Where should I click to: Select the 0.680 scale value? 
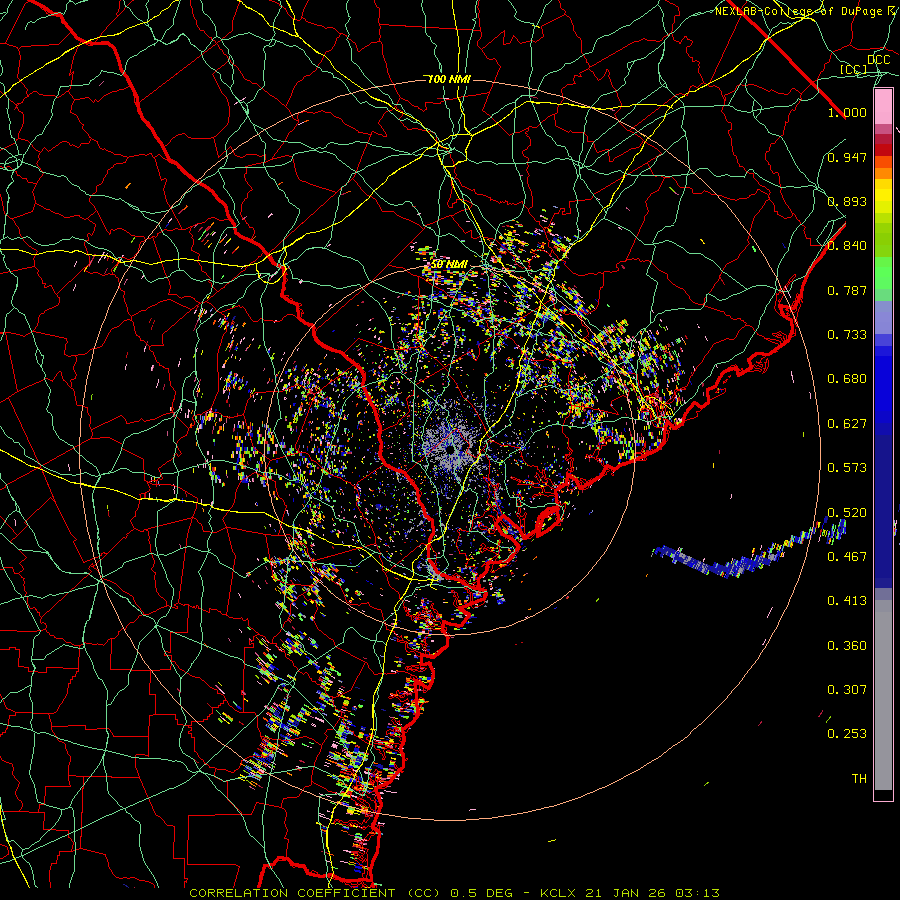click(x=847, y=379)
